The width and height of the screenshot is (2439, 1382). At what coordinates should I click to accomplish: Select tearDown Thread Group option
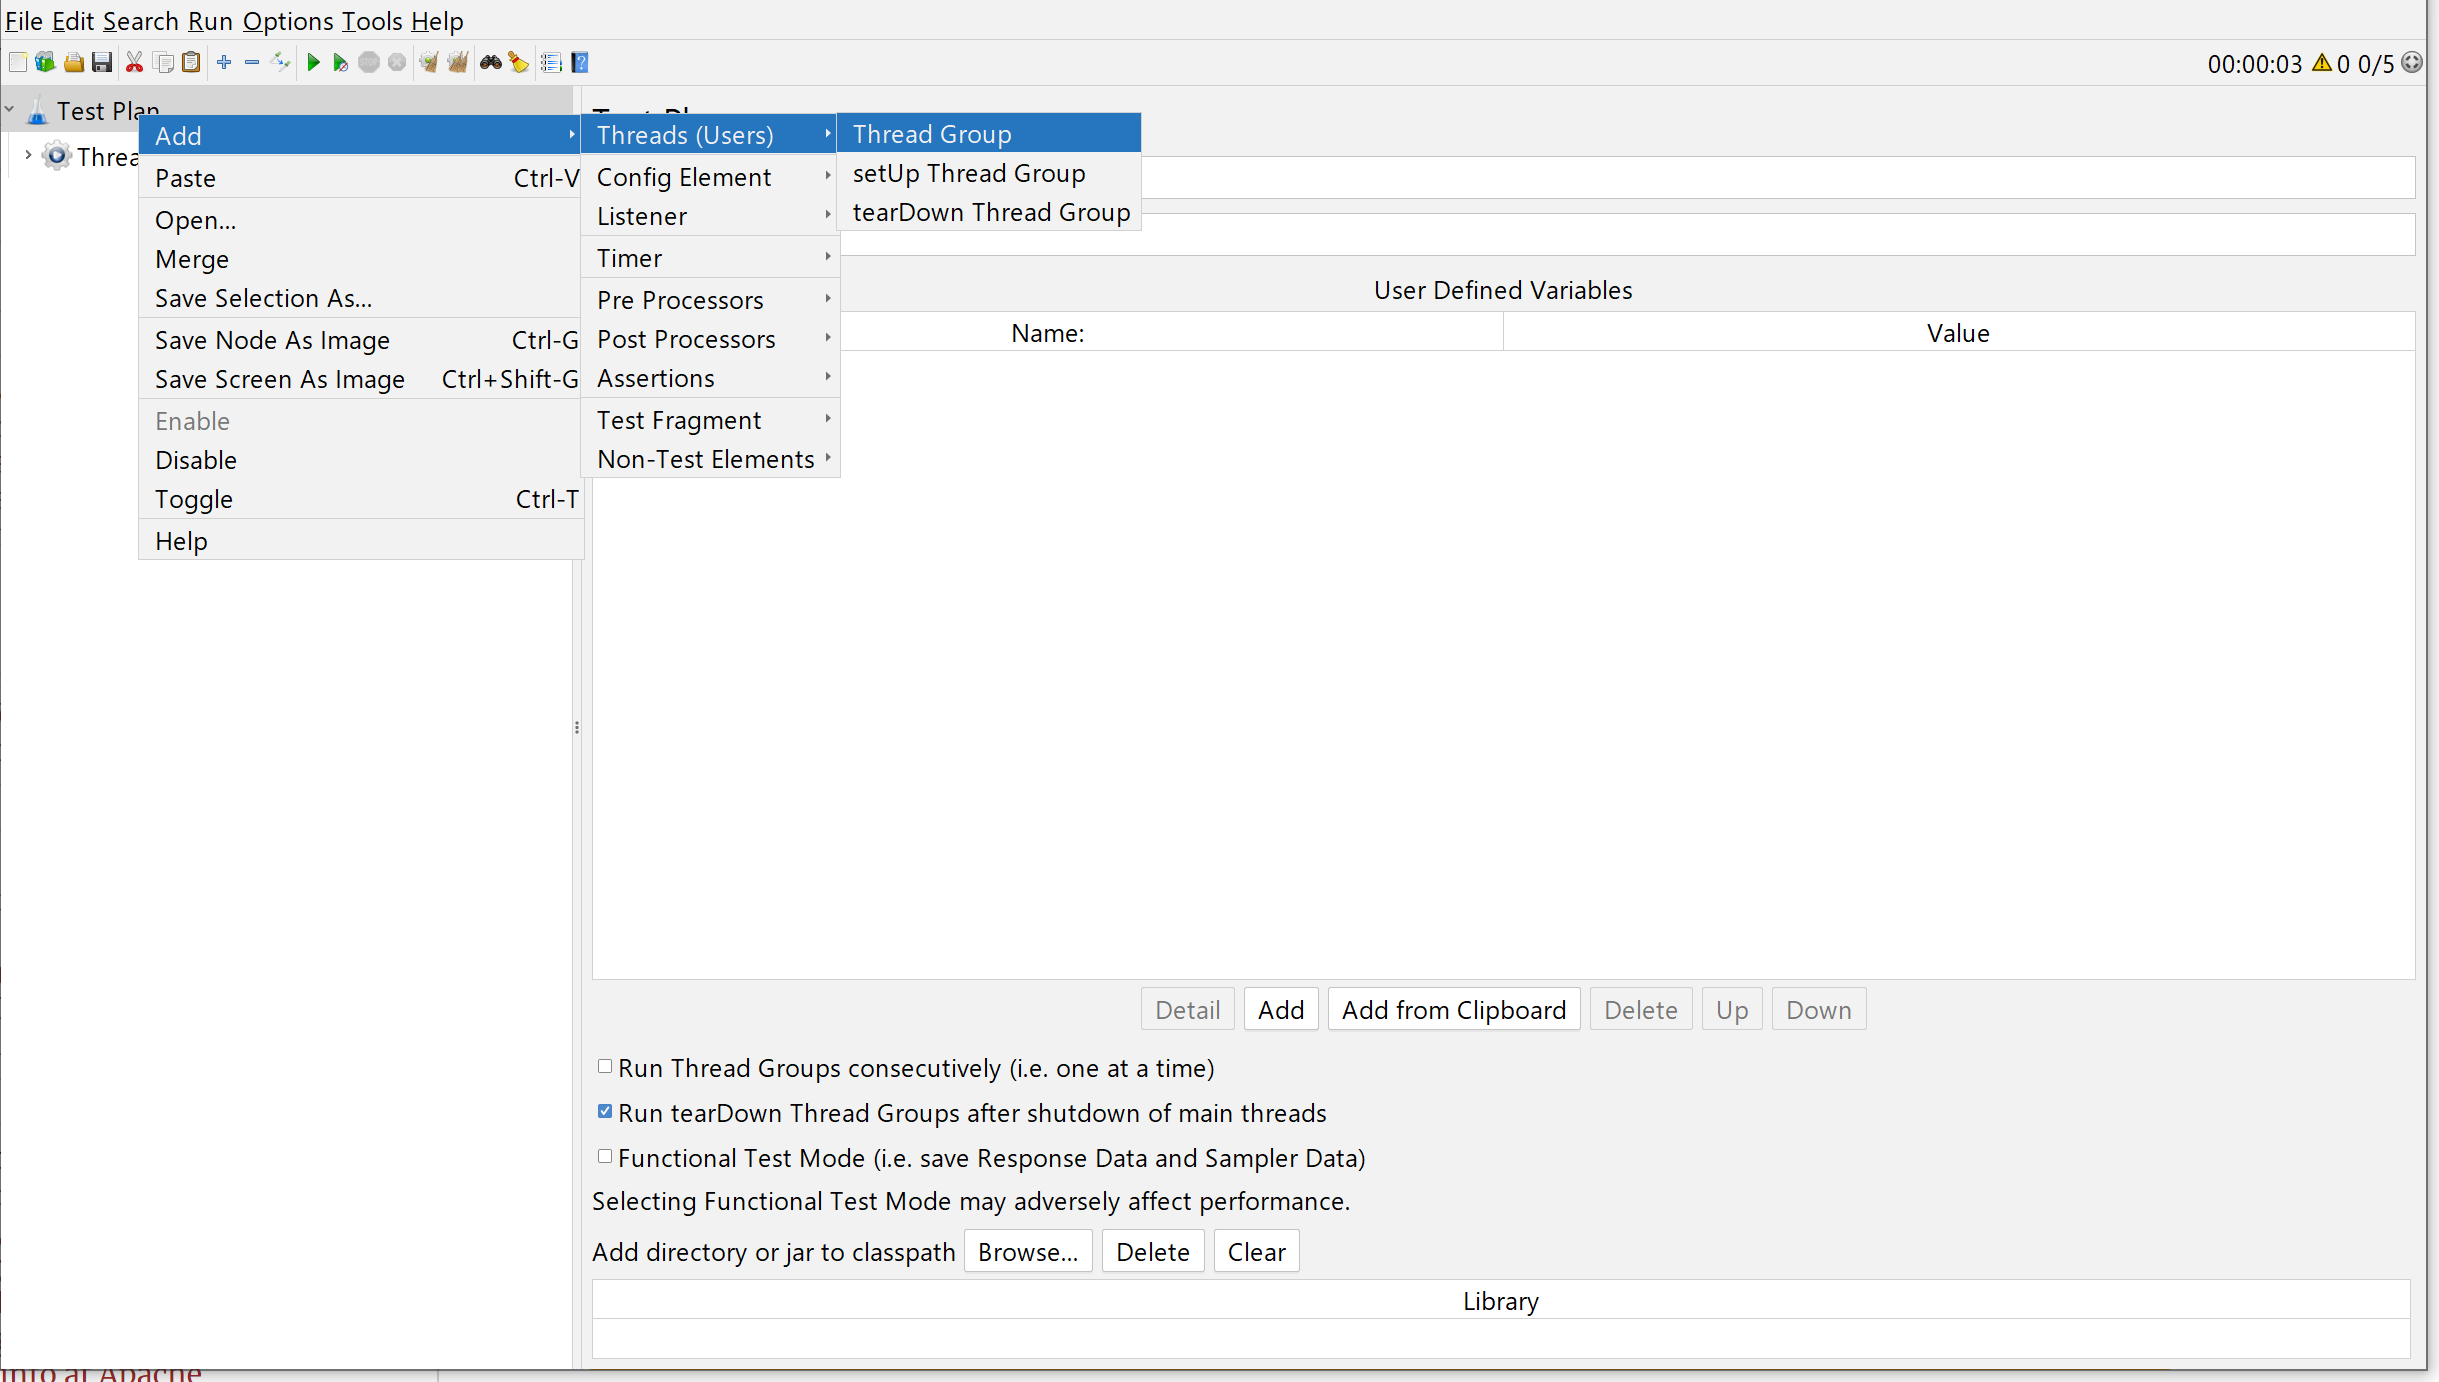[x=989, y=212]
